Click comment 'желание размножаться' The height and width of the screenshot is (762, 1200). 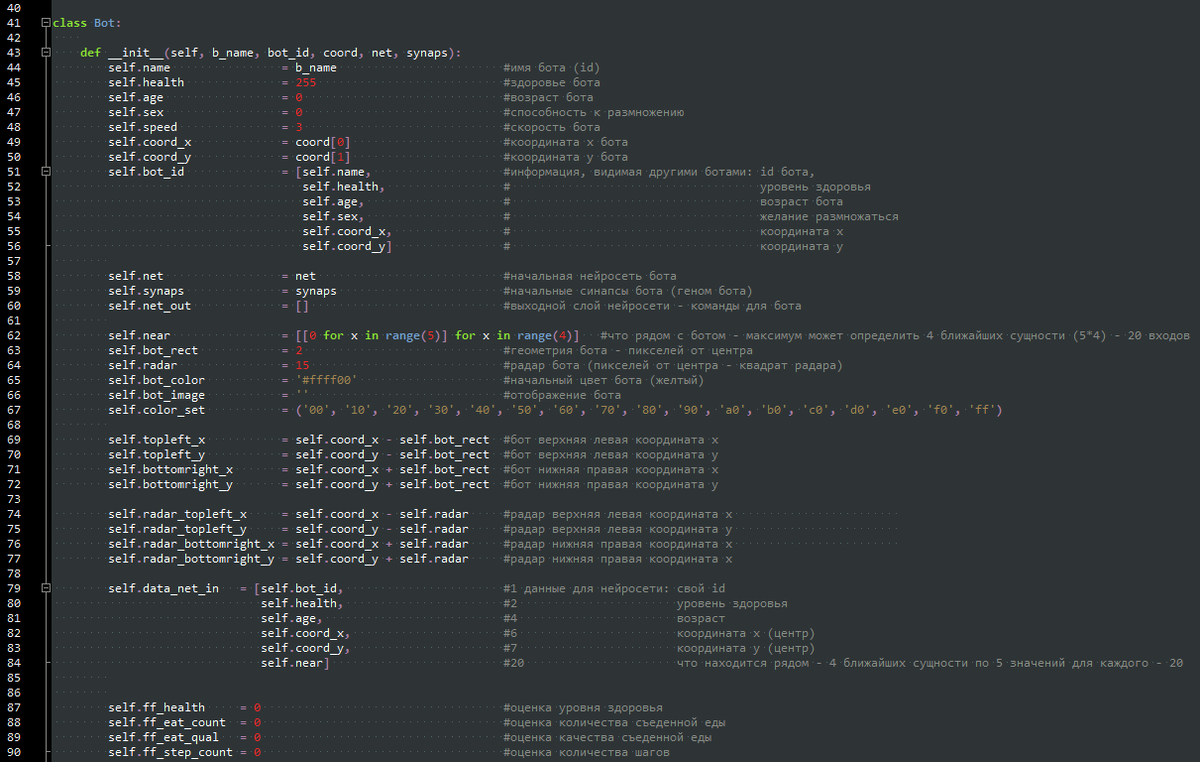(829, 216)
